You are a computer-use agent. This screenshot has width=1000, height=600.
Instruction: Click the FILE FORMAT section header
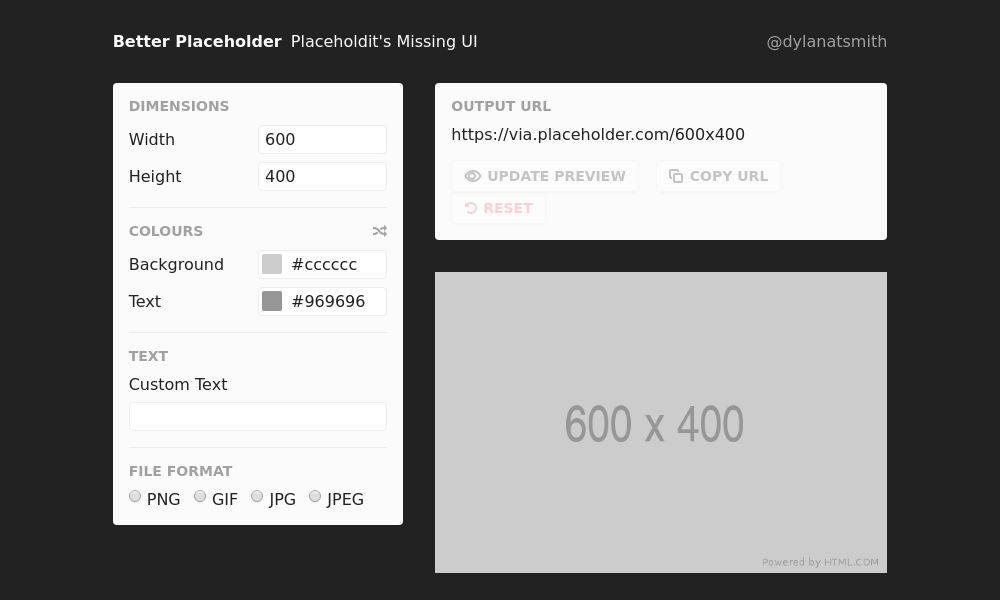[181, 471]
